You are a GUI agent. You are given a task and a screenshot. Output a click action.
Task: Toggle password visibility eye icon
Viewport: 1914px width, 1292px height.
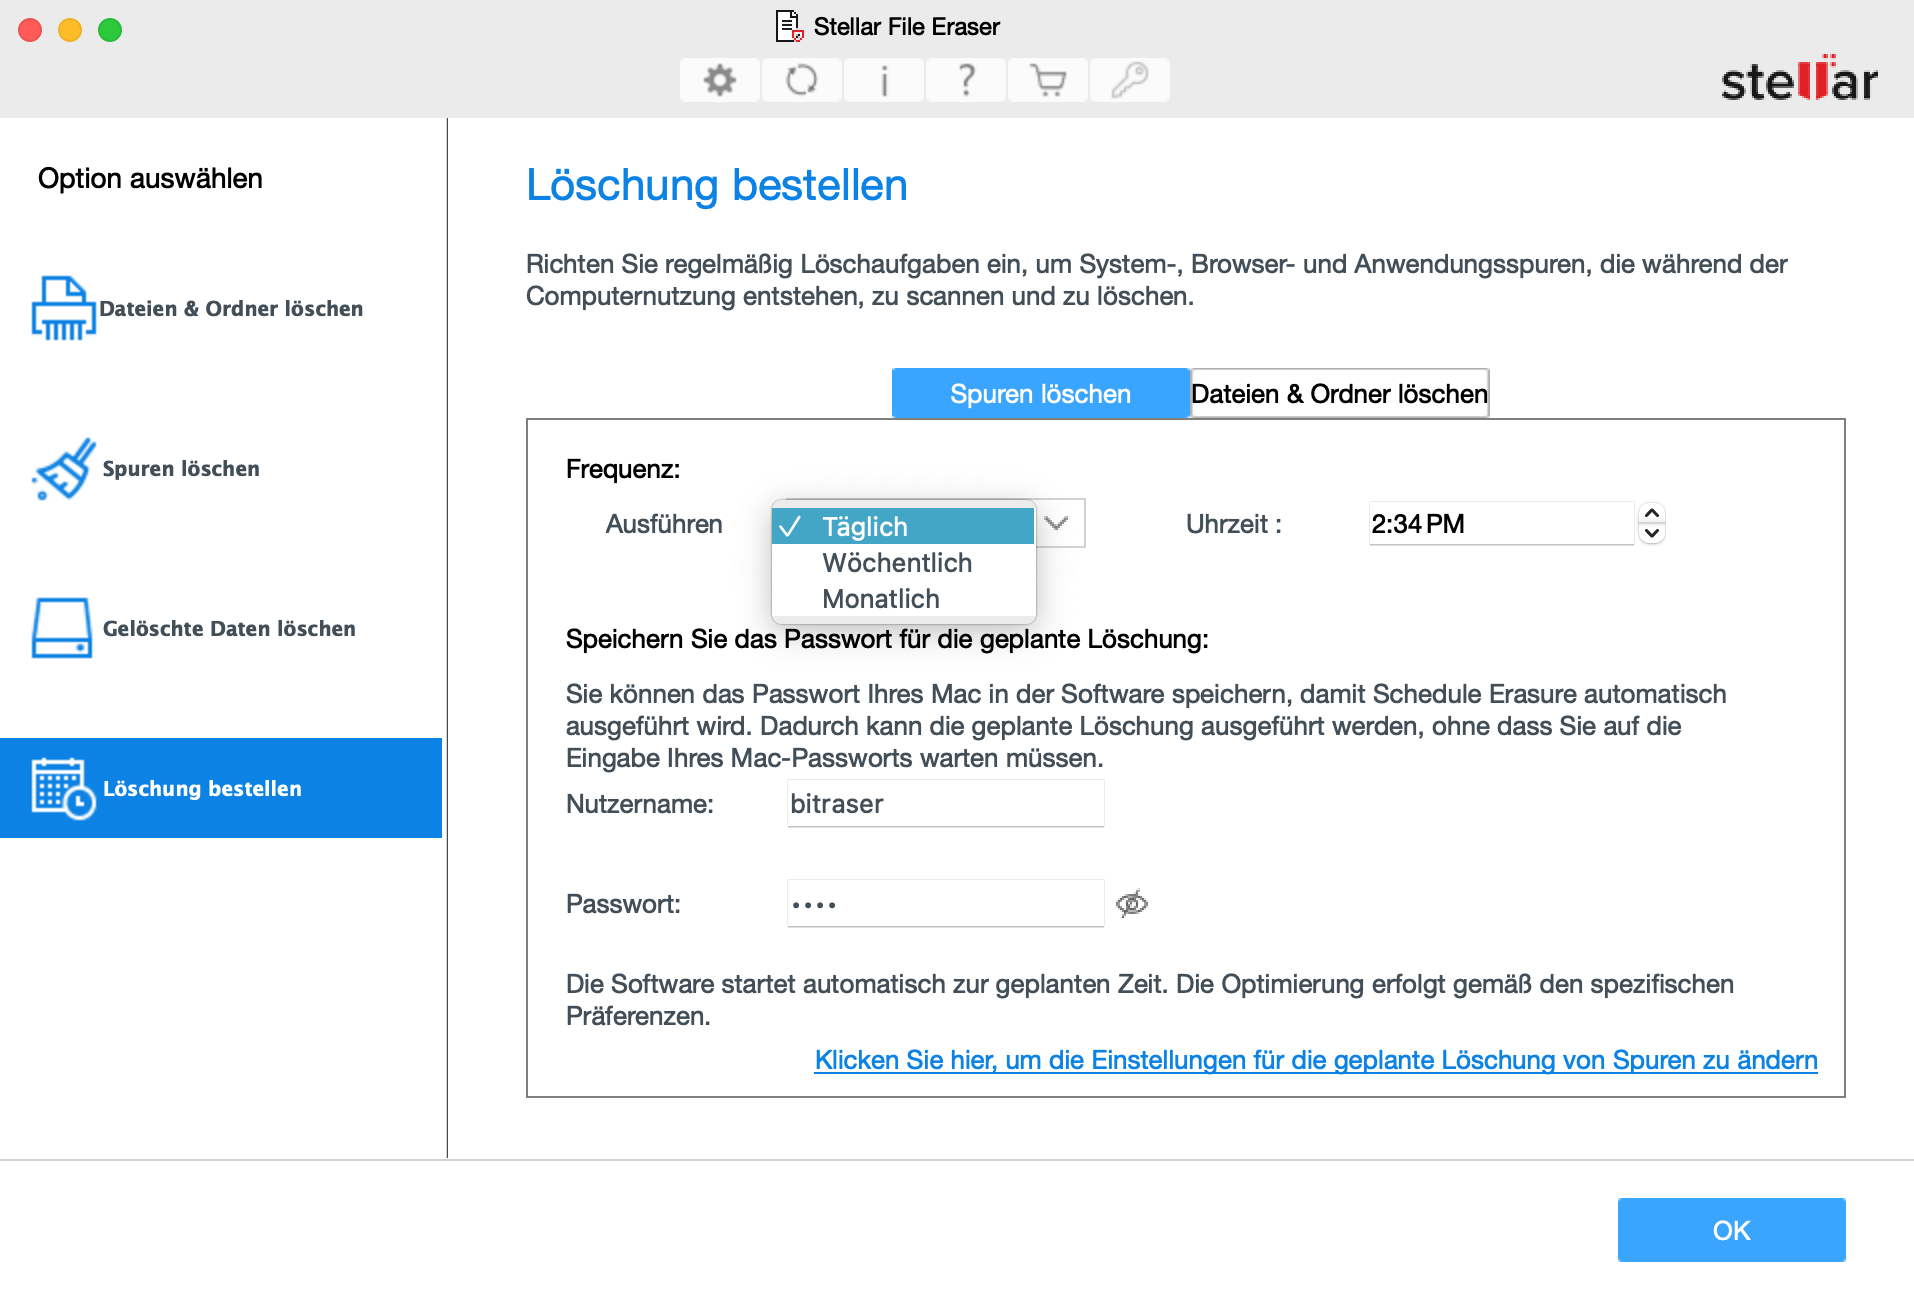[x=1131, y=904]
